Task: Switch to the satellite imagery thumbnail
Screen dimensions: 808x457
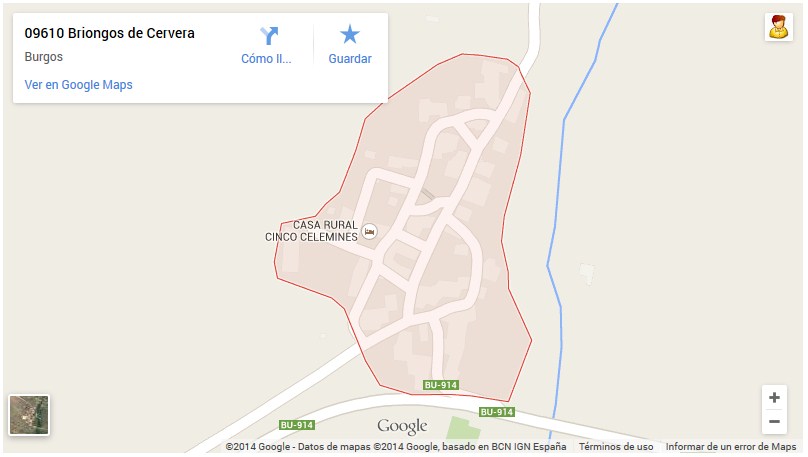Action: coord(29,415)
